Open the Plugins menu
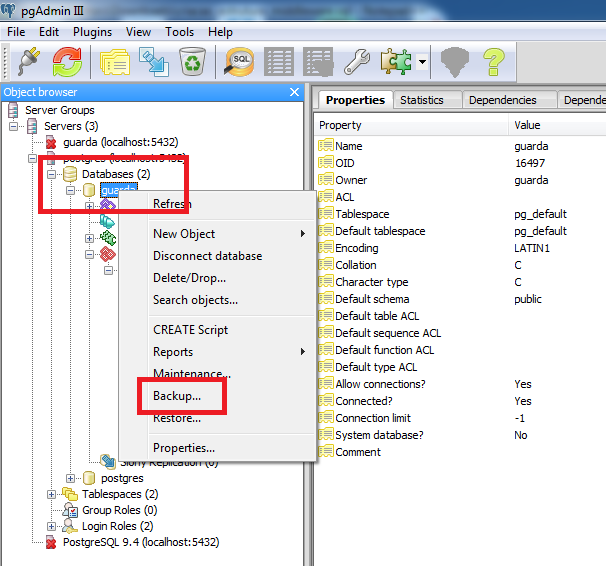The image size is (606, 566). (x=92, y=32)
